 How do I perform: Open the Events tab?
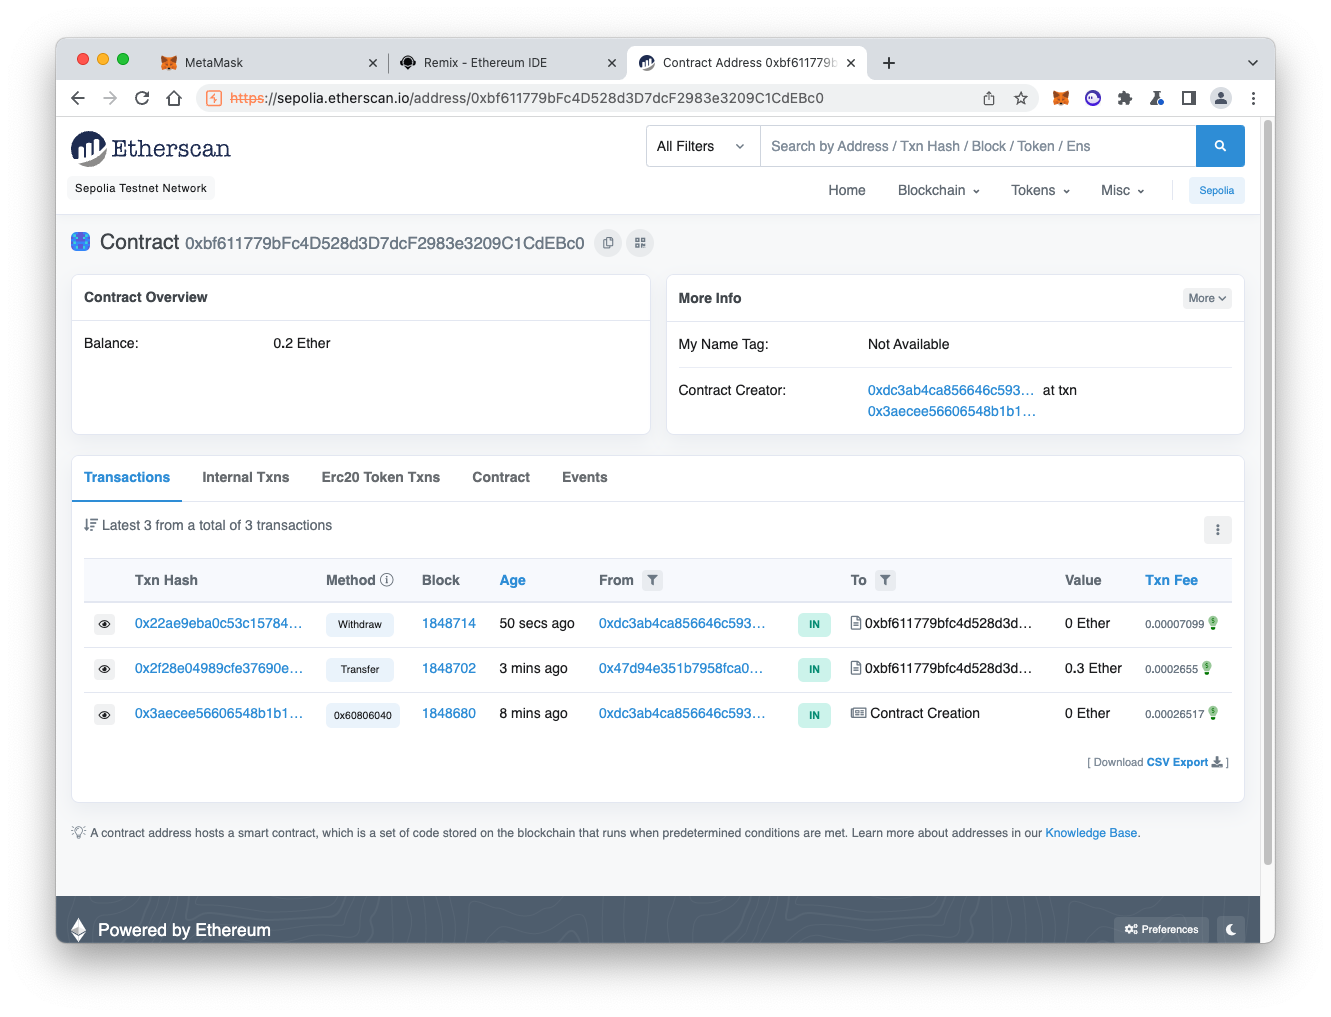[x=585, y=478]
